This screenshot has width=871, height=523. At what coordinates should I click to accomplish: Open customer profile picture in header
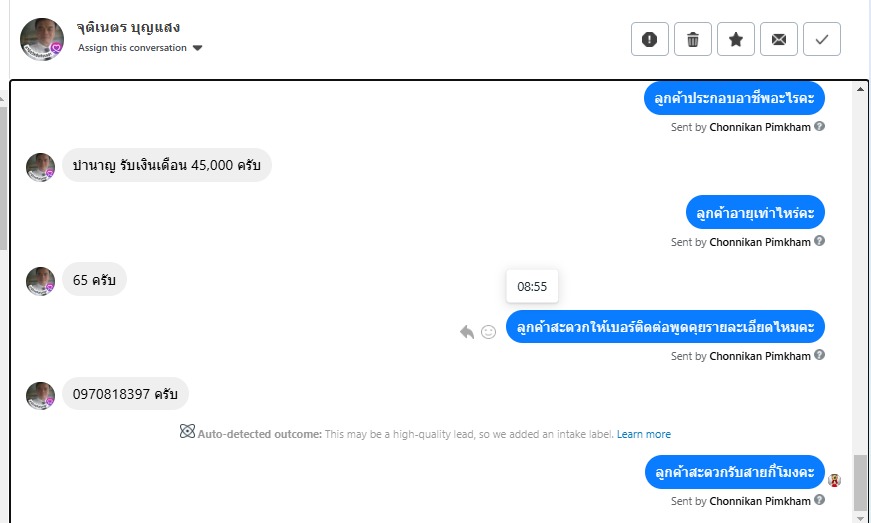[42, 39]
